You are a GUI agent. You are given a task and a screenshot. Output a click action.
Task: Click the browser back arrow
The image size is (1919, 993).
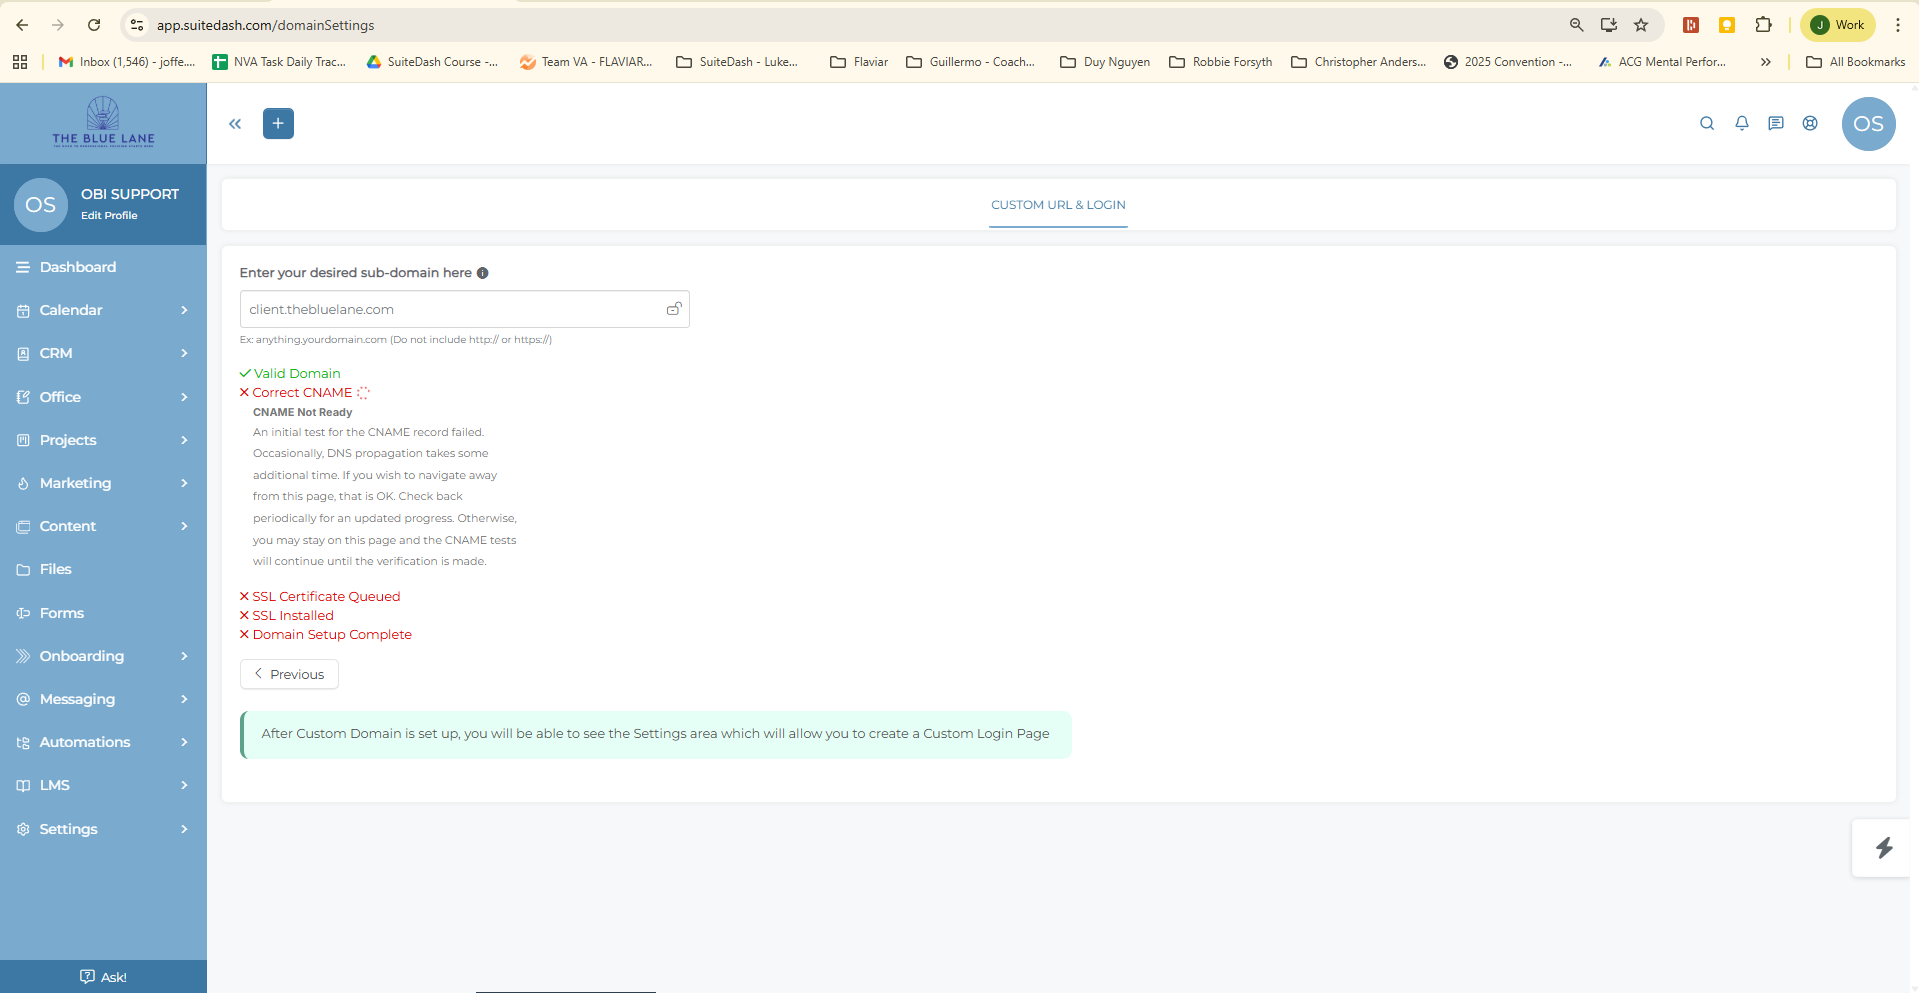(x=22, y=25)
